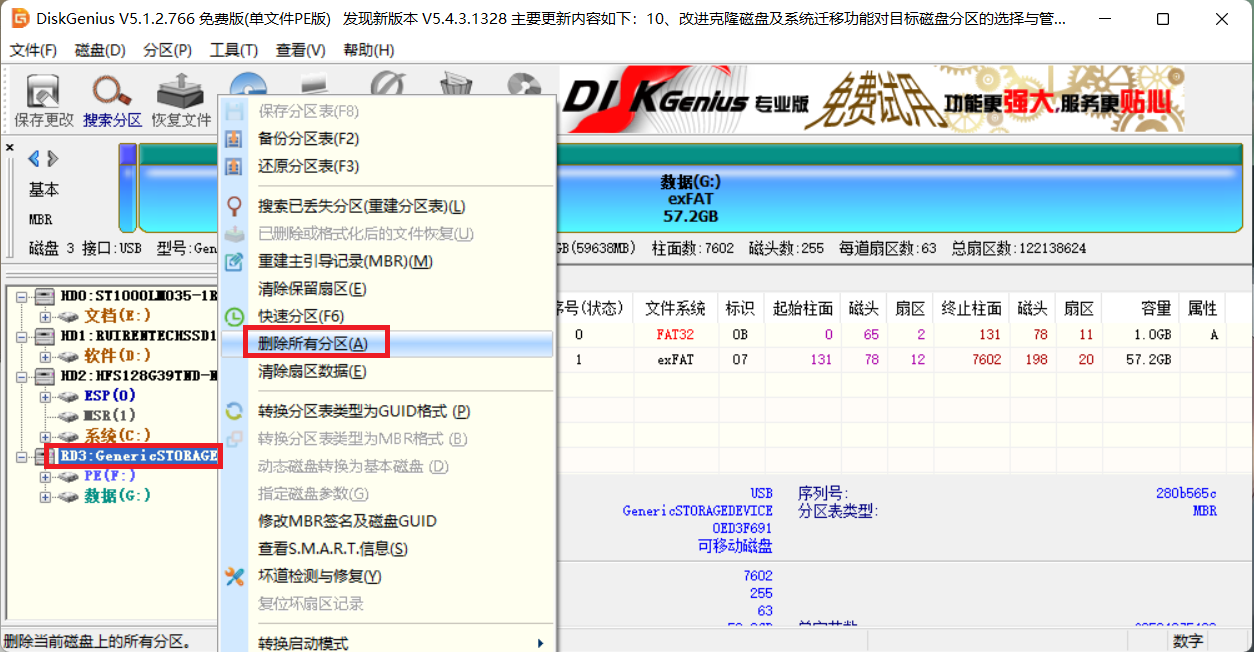Expand the 文档(E:) partition tree node
1254x652 pixels.
45,316
